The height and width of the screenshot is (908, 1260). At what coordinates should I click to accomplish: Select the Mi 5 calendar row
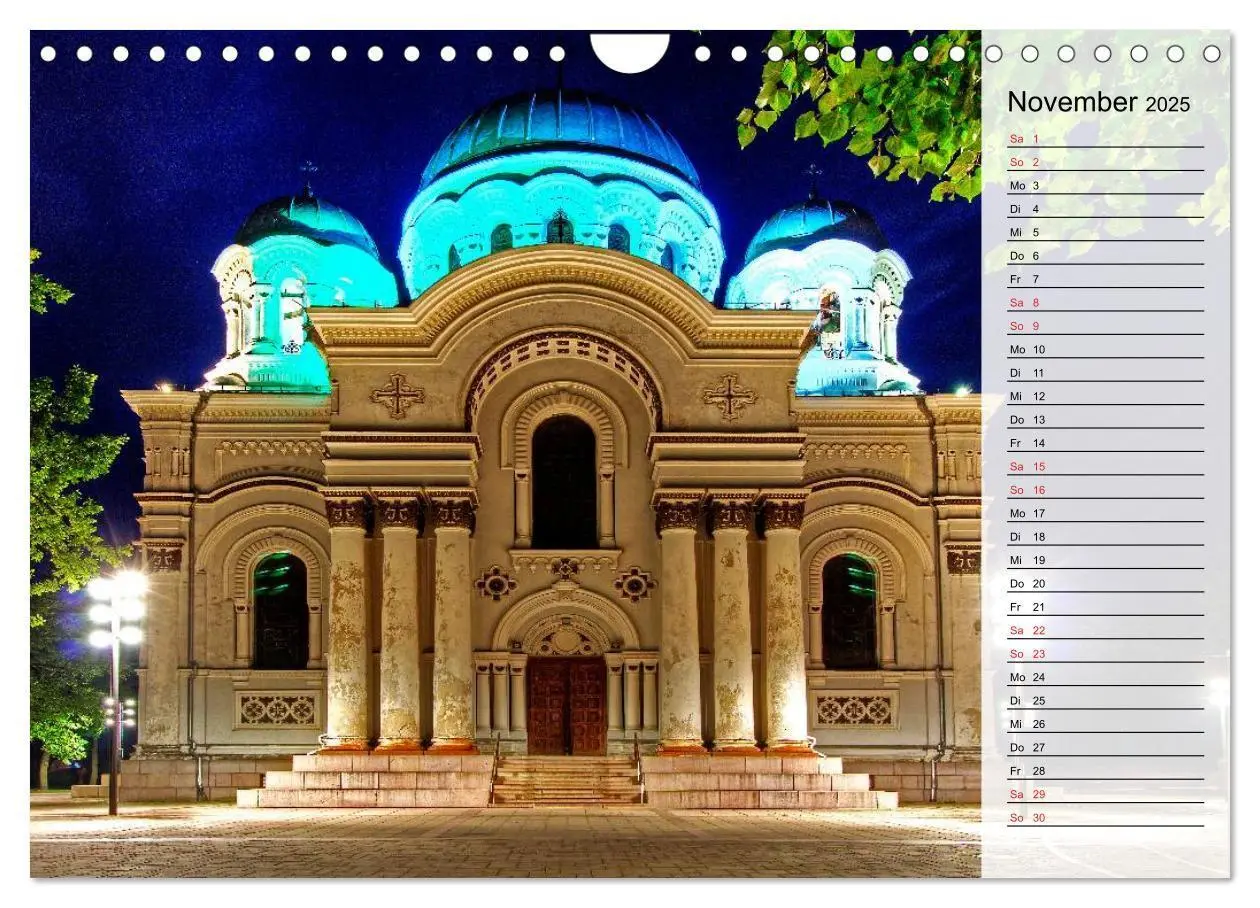[x=1105, y=232]
